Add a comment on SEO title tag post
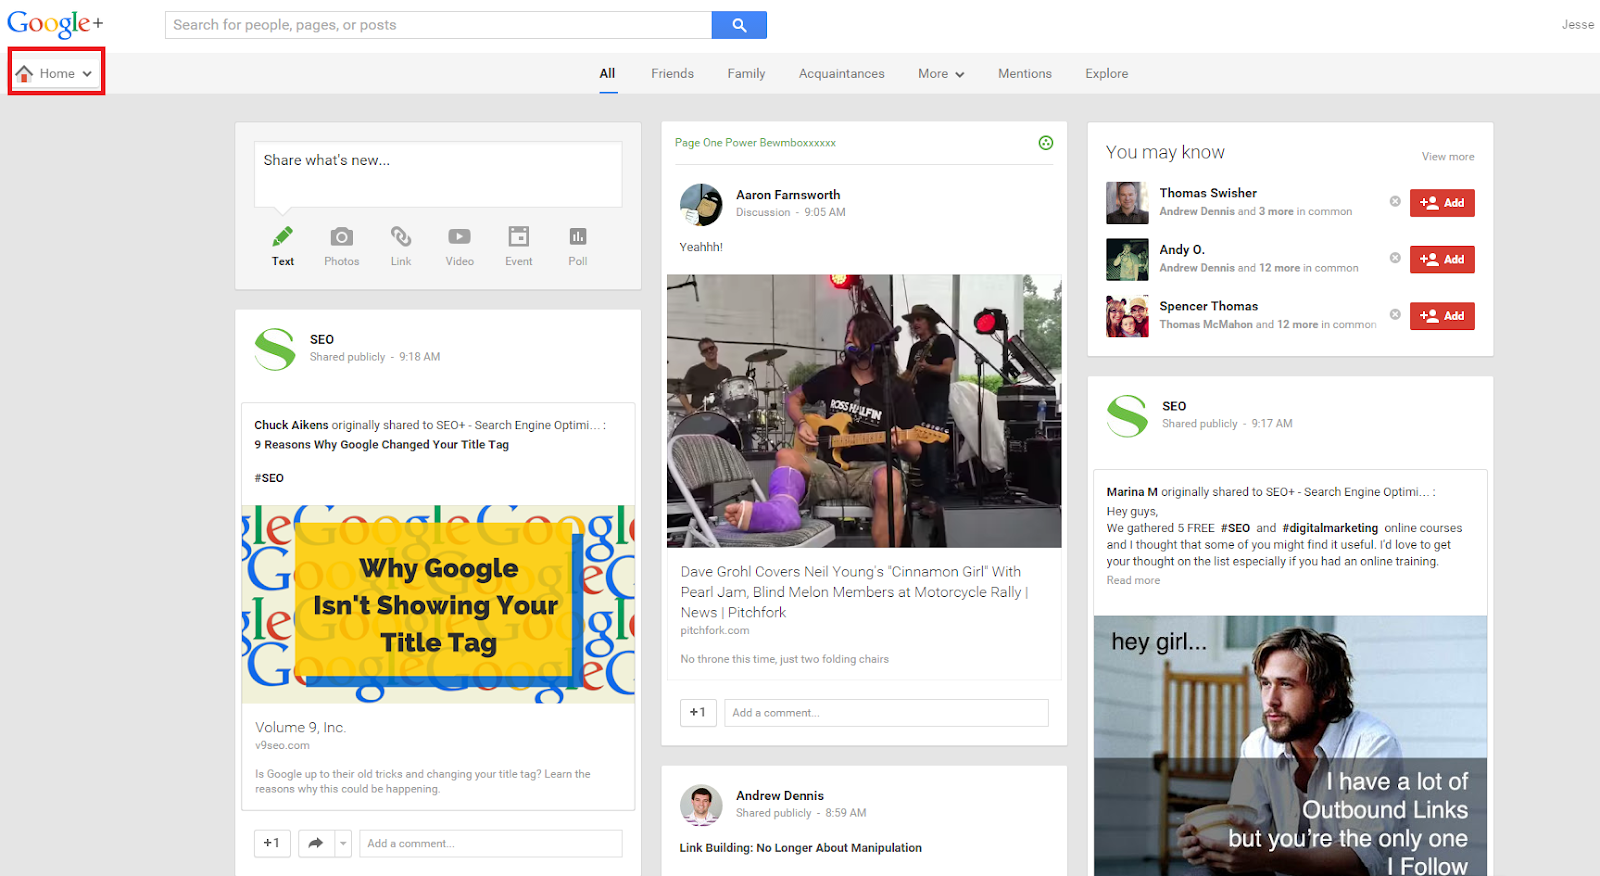 pos(491,843)
